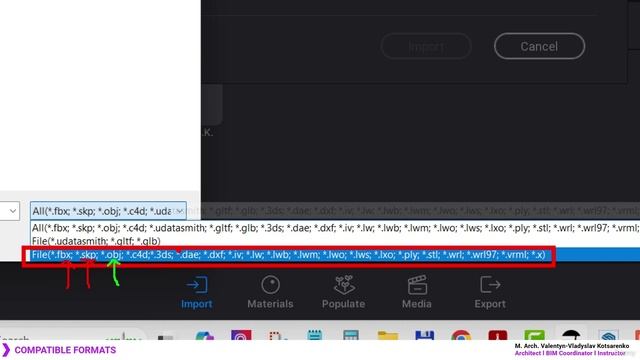
Task: Open the Populate section
Action: coord(344,292)
